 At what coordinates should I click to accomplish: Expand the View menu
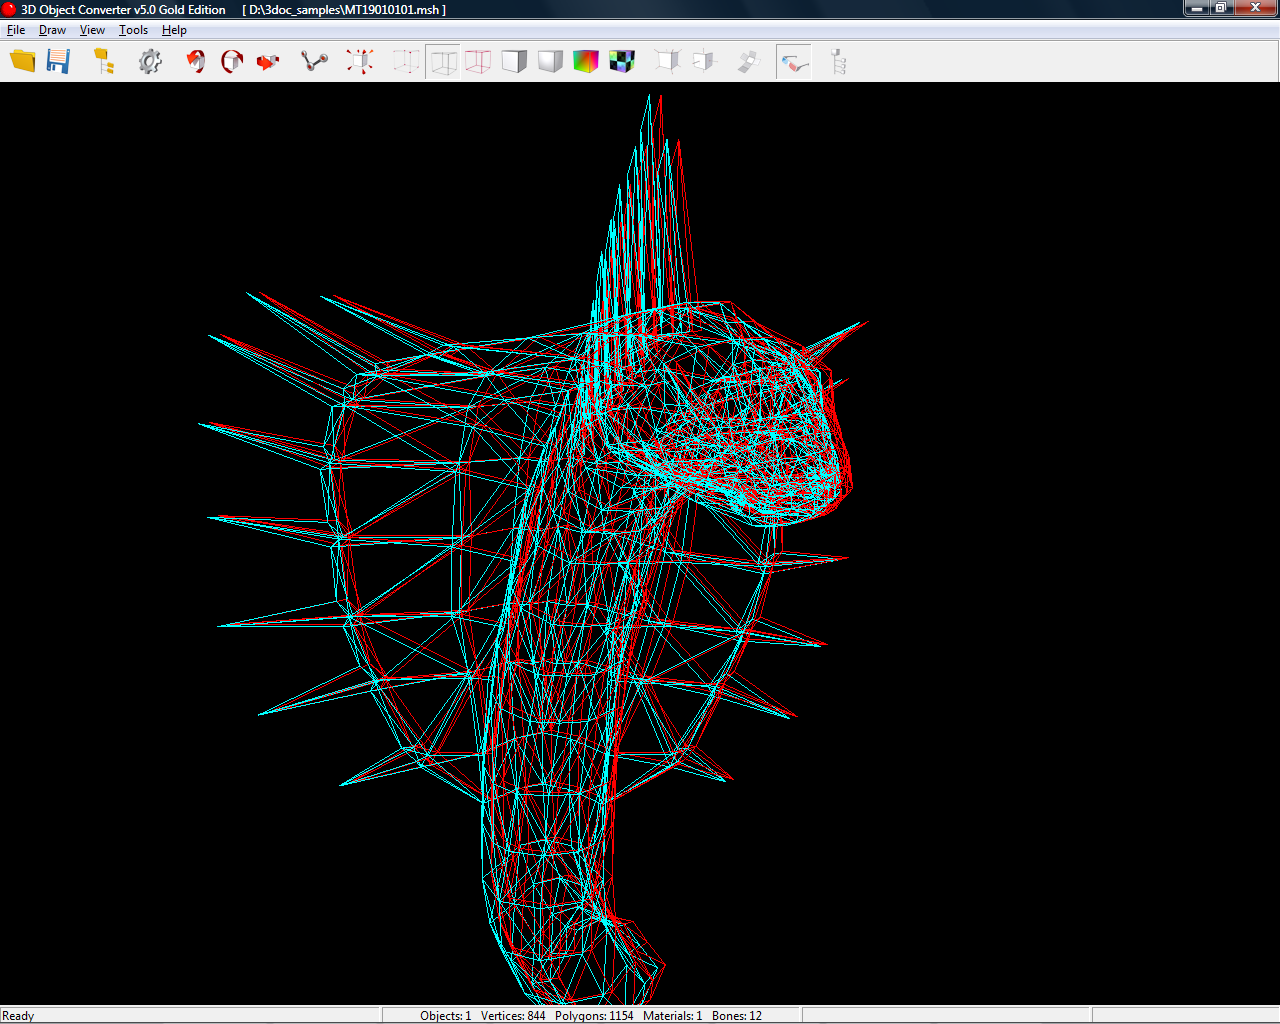tap(92, 30)
